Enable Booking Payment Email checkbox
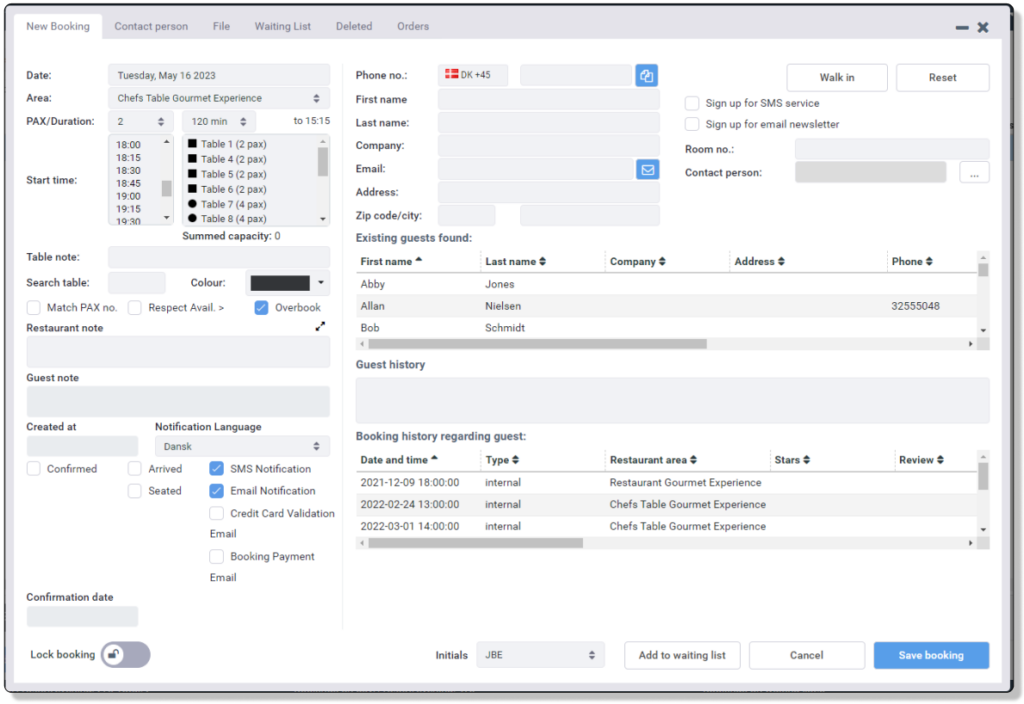 click(216, 556)
